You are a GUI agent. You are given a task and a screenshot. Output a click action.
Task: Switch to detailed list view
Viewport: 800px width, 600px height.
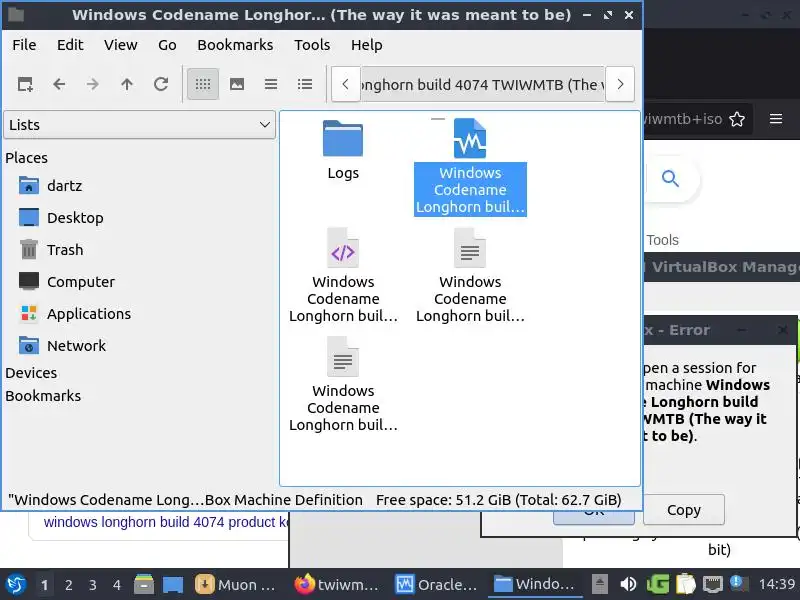(305, 84)
